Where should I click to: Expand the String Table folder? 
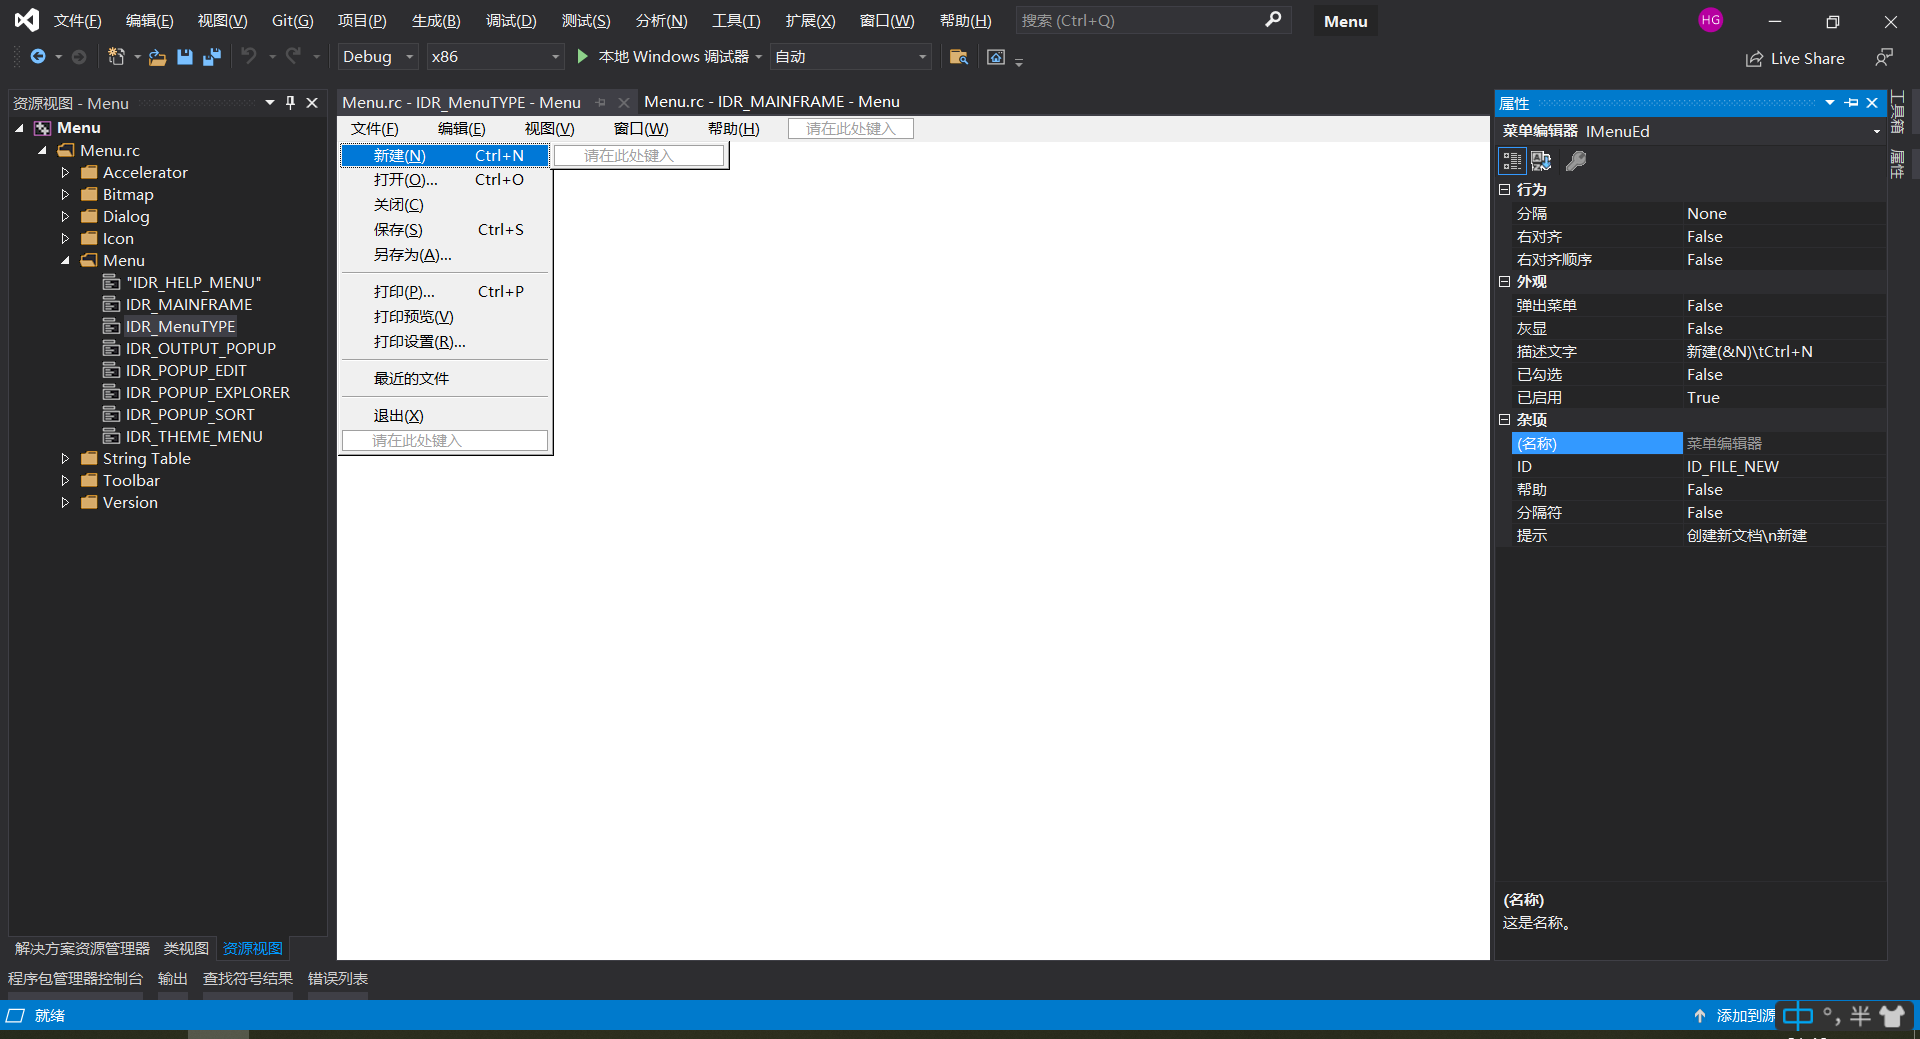pyautogui.click(x=66, y=459)
